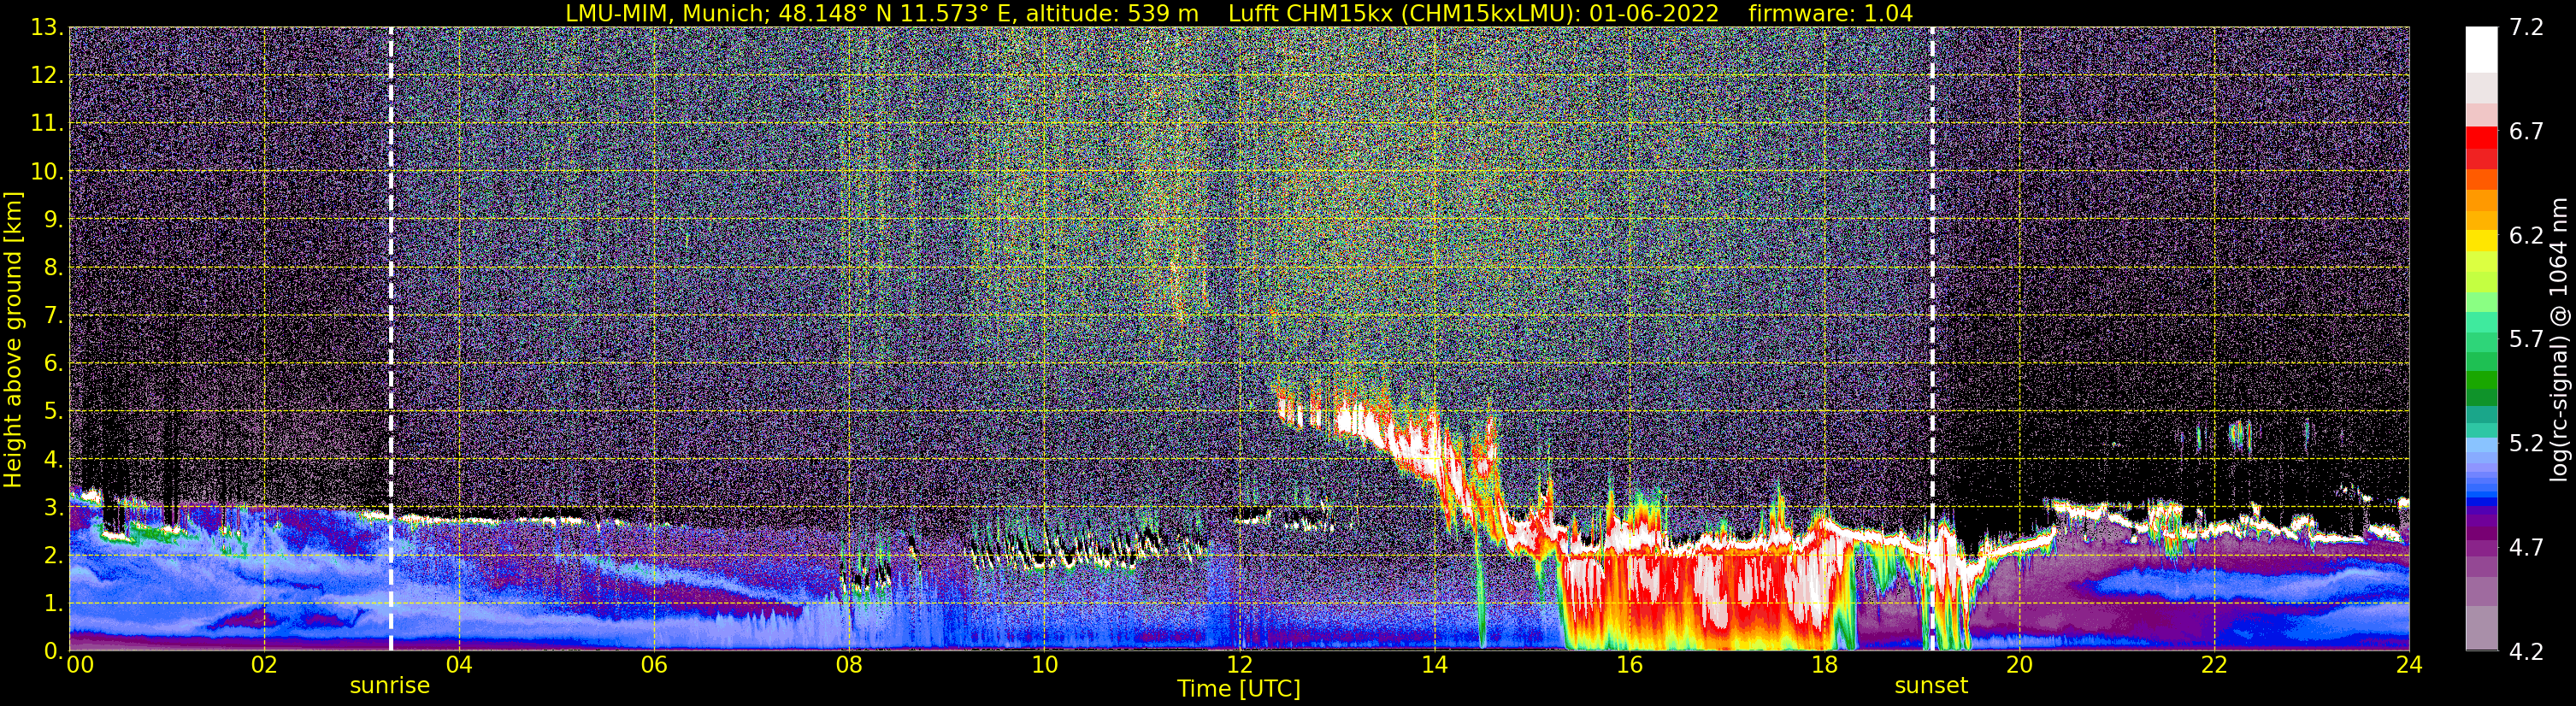
Task: Click the colorbar value '6.2'
Action: click(2526, 235)
